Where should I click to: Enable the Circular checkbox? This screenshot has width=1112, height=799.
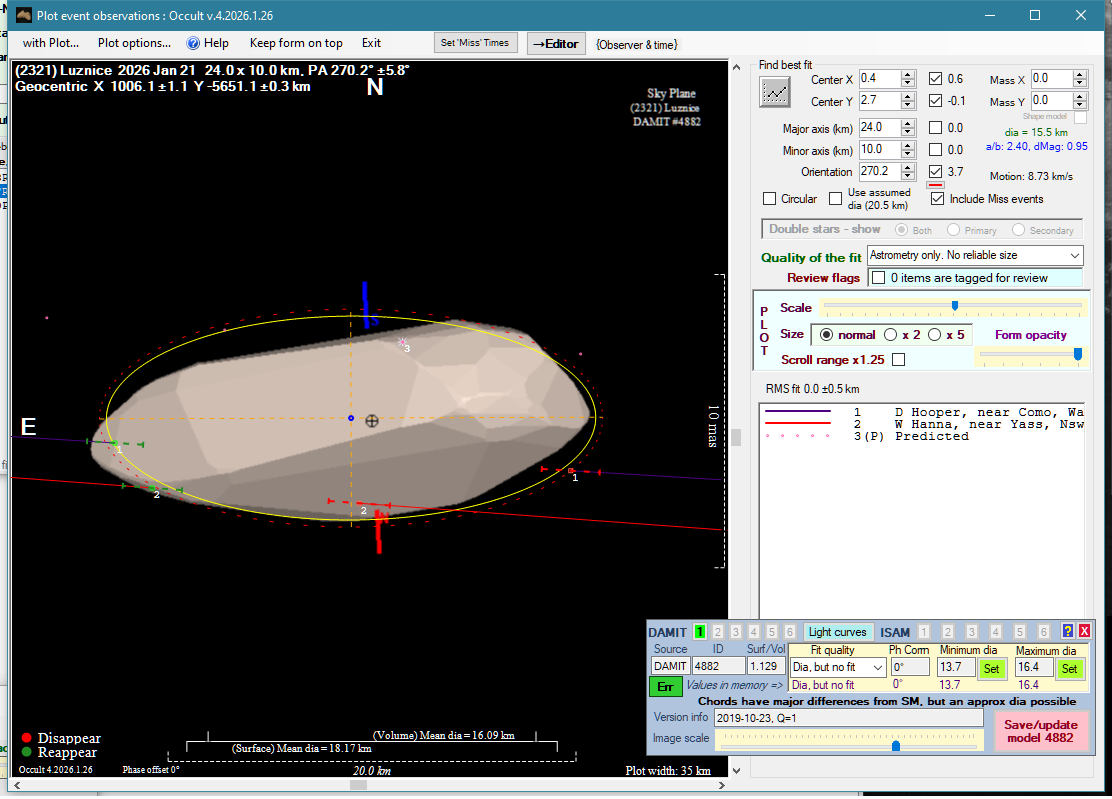(x=769, y=199)
